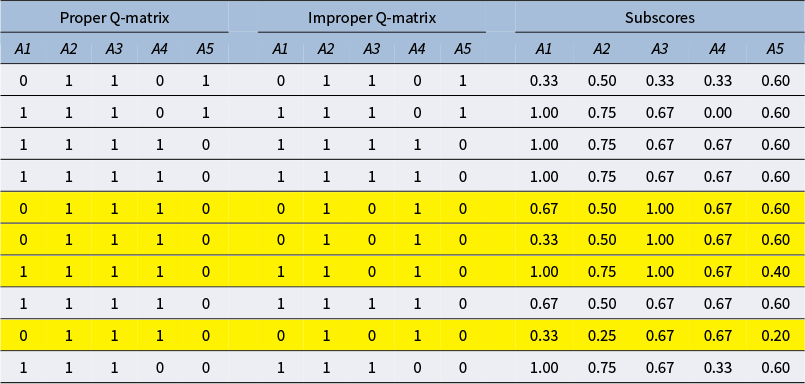Viewport: 805px width, 384px height.
Task: Select A1 header under Improper Q-matrix
Action: (x=280, y=49)
